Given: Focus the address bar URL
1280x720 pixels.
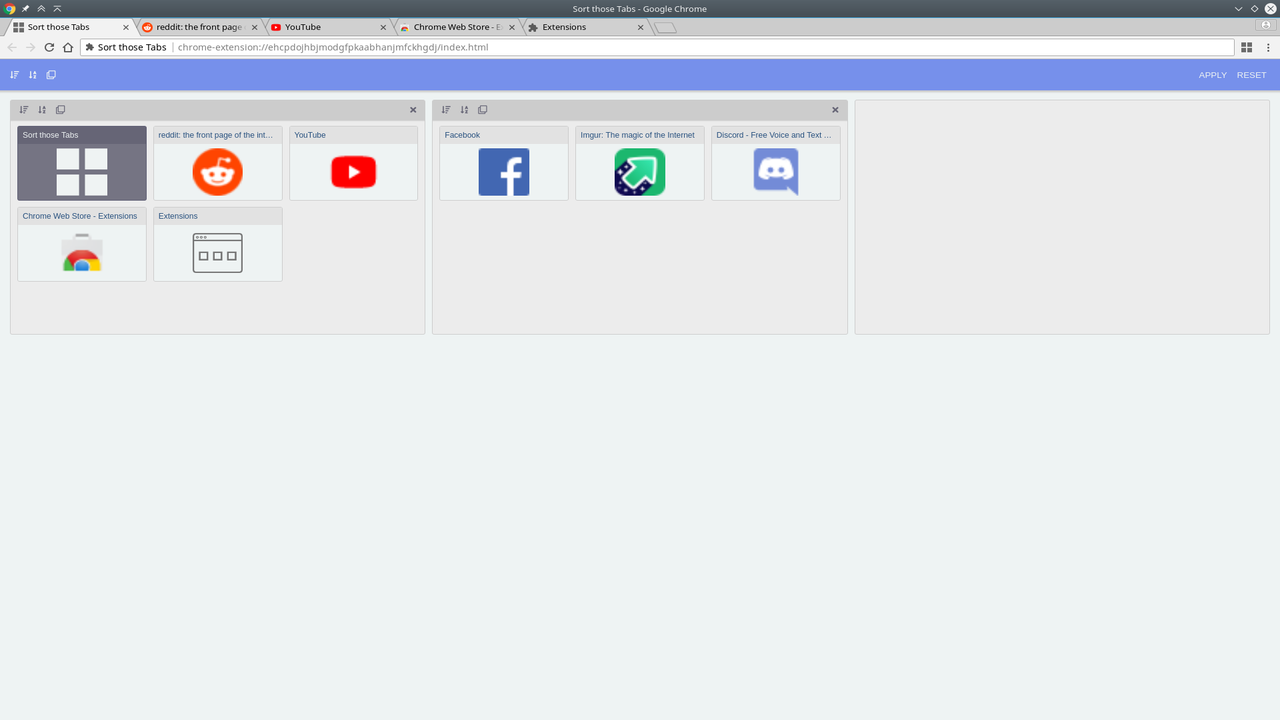Looking at the screenshot, I should coord(658,47).
